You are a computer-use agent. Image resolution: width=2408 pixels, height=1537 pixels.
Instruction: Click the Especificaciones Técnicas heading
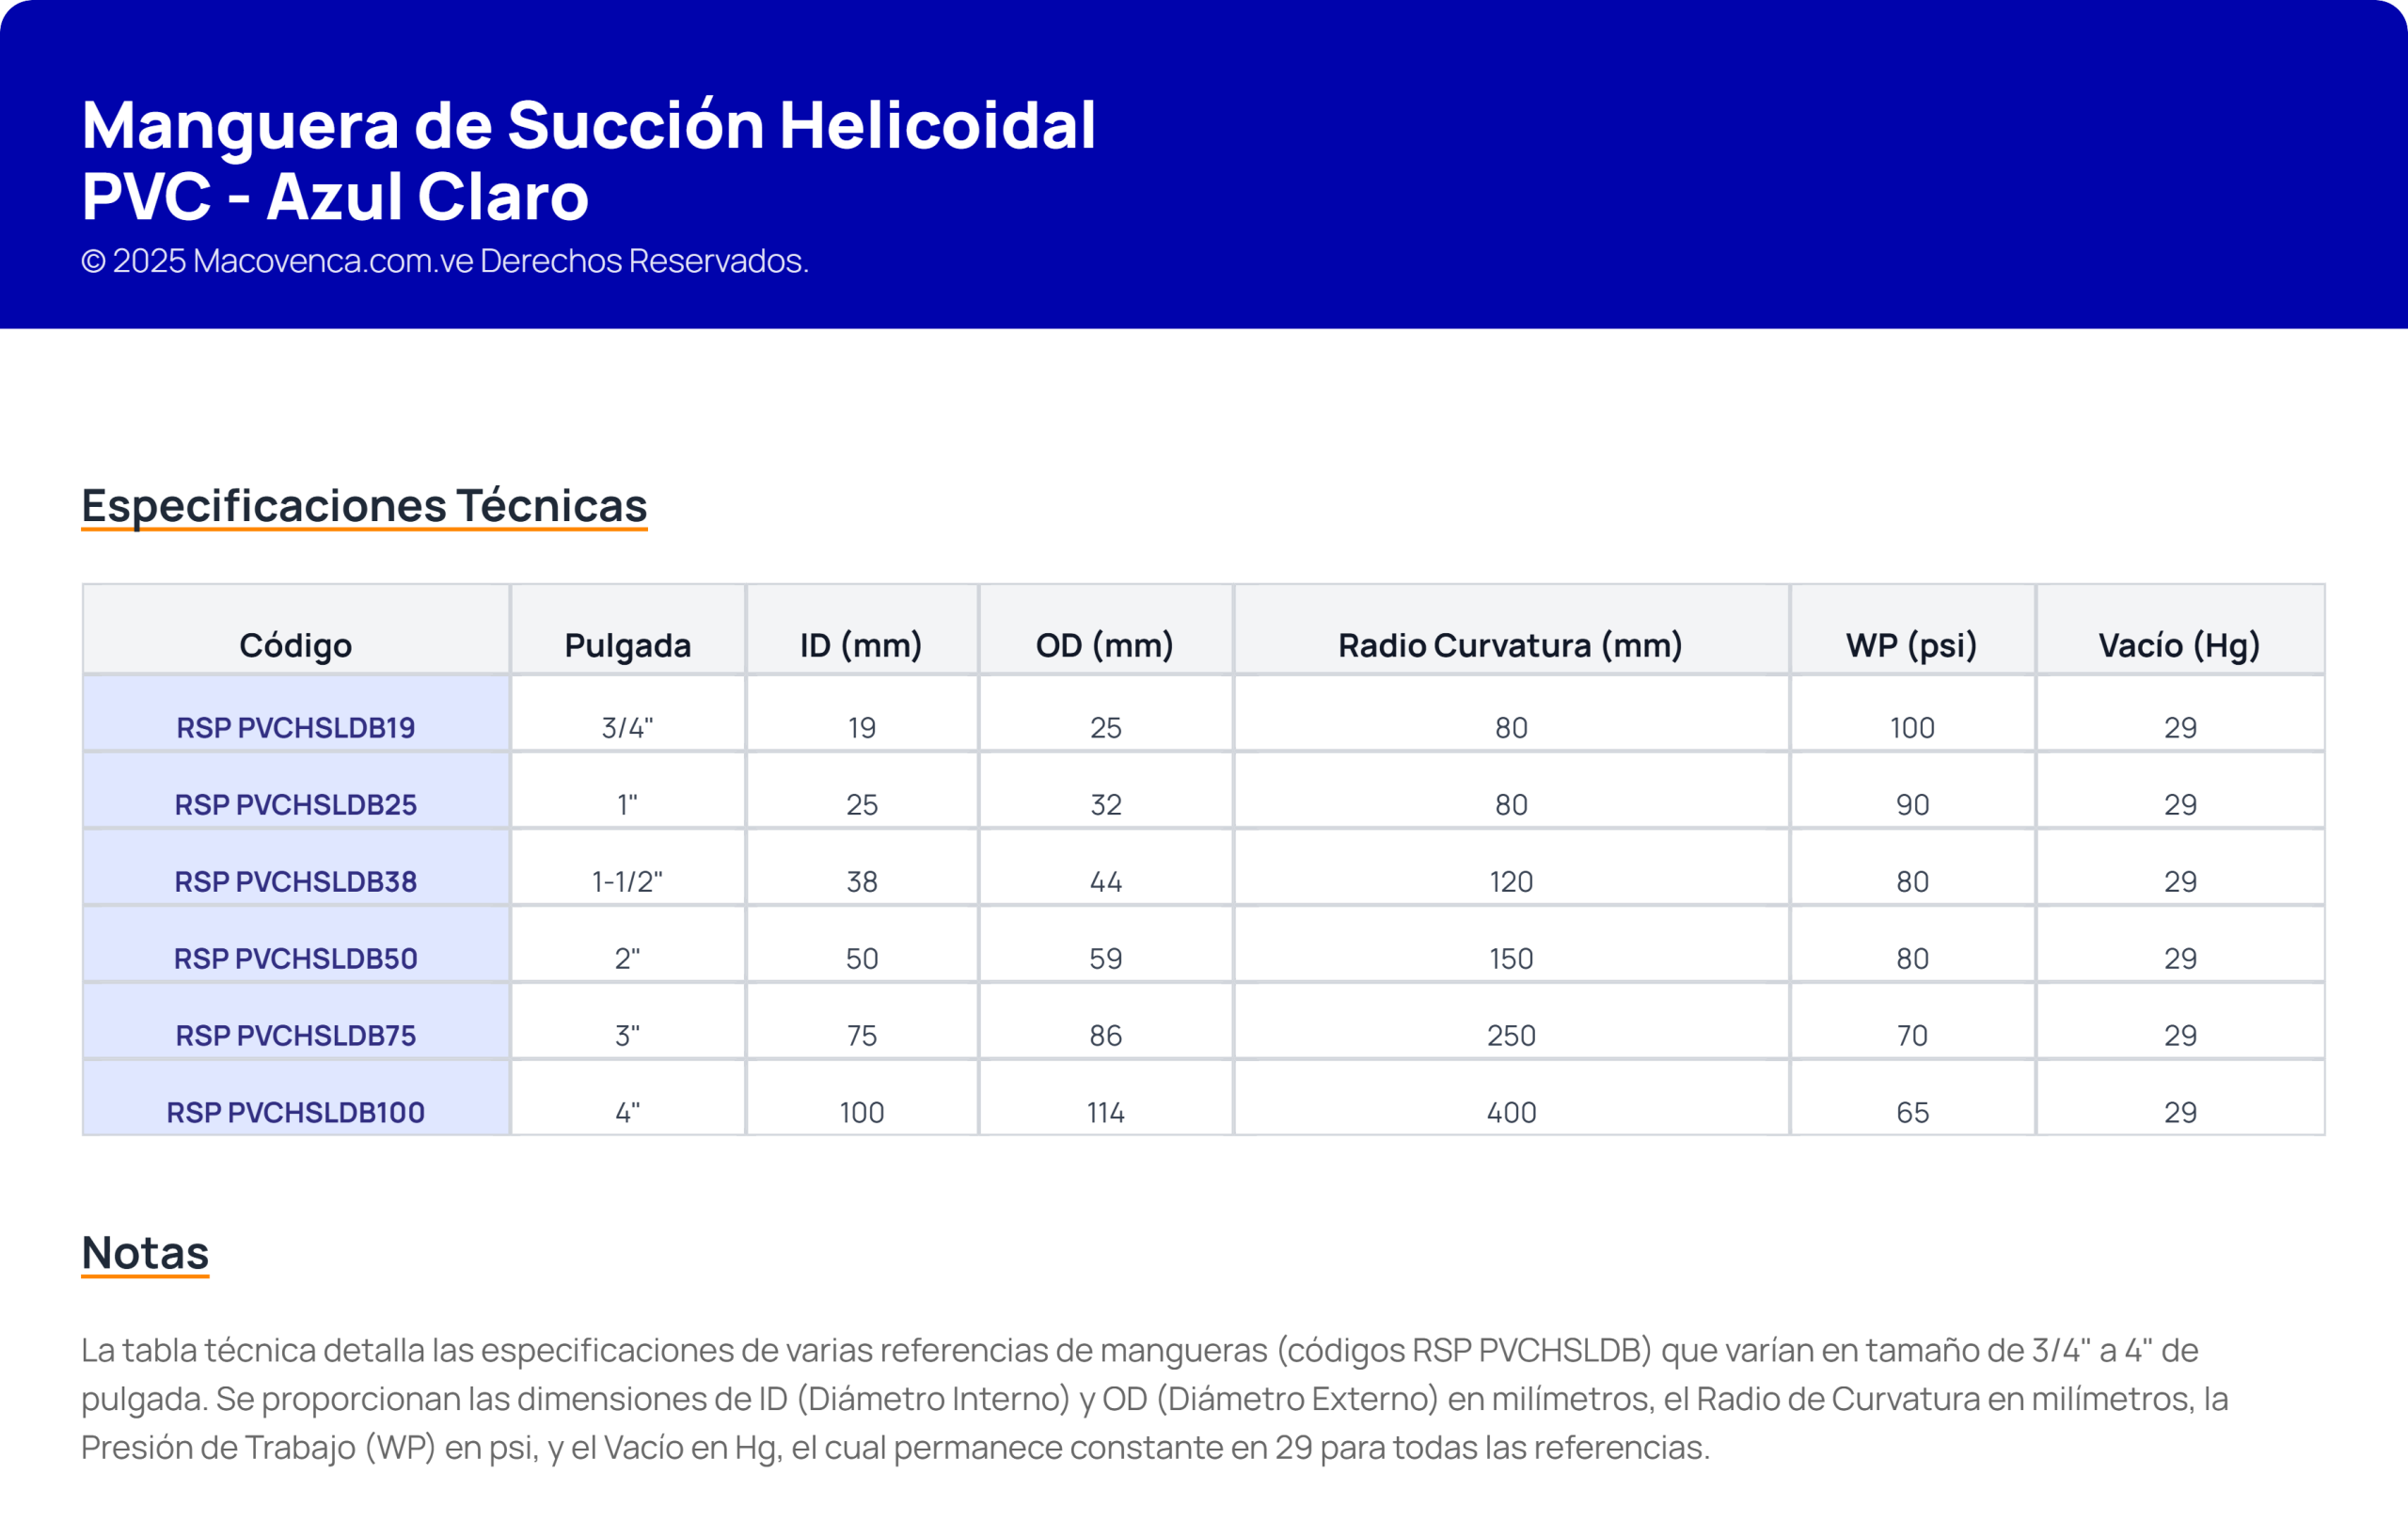click(x=364, y=505)
